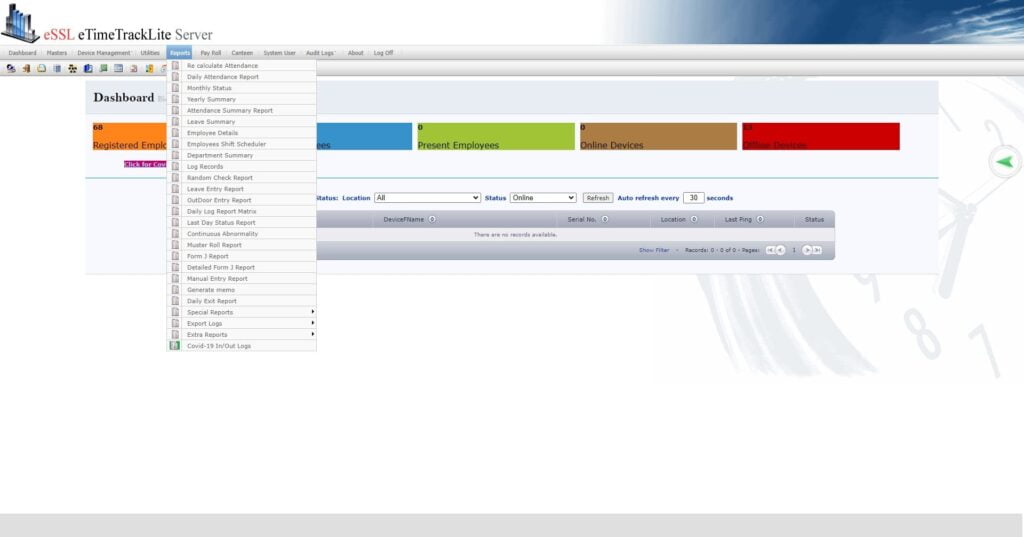
Task: Go to first page in pager
Action: pos(771,250)
